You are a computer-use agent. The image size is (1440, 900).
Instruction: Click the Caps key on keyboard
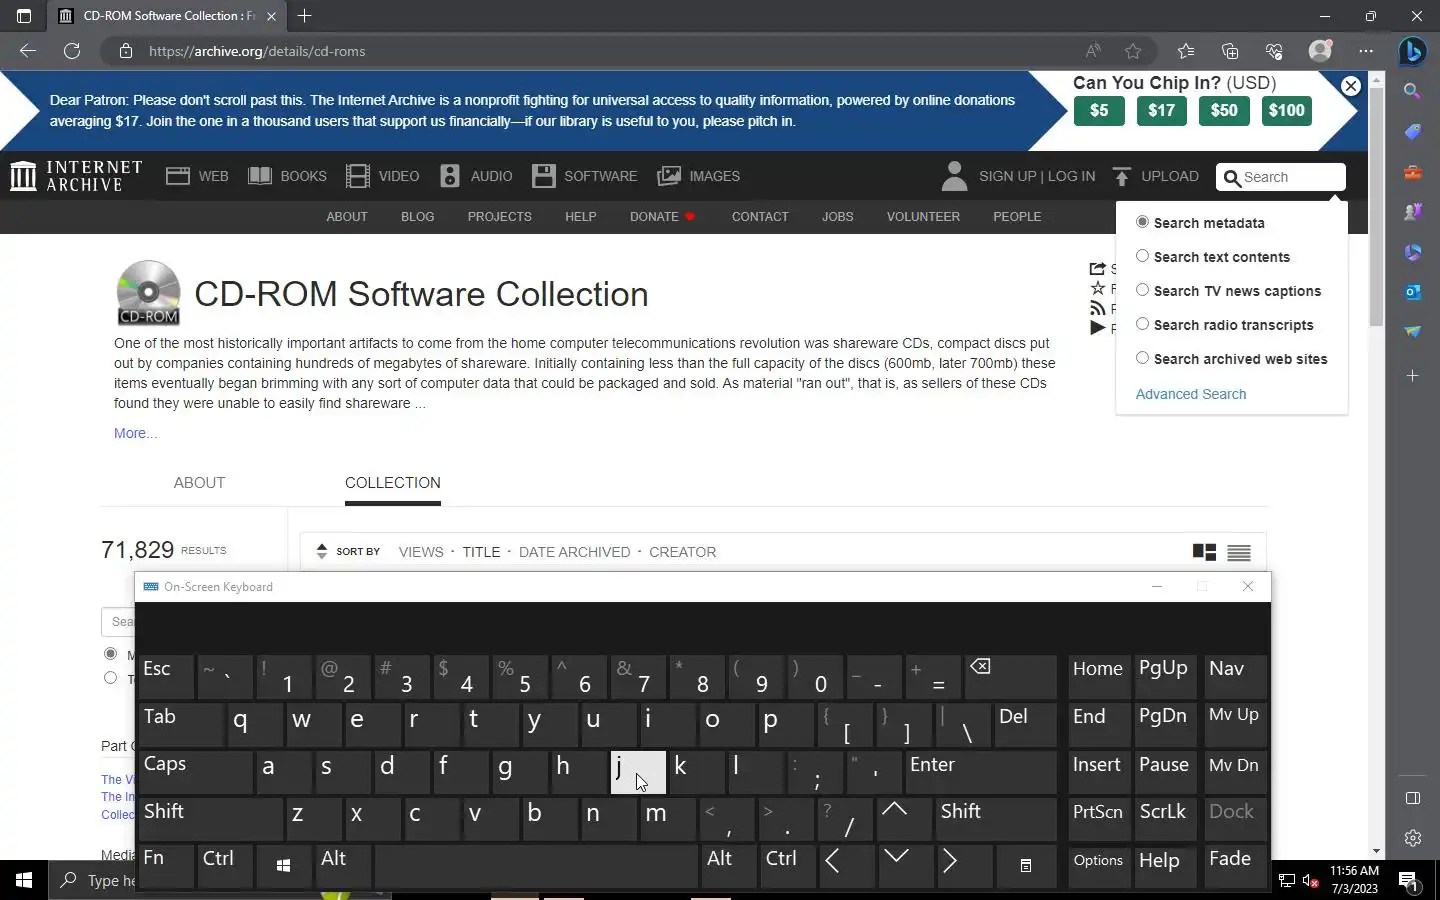195,772
